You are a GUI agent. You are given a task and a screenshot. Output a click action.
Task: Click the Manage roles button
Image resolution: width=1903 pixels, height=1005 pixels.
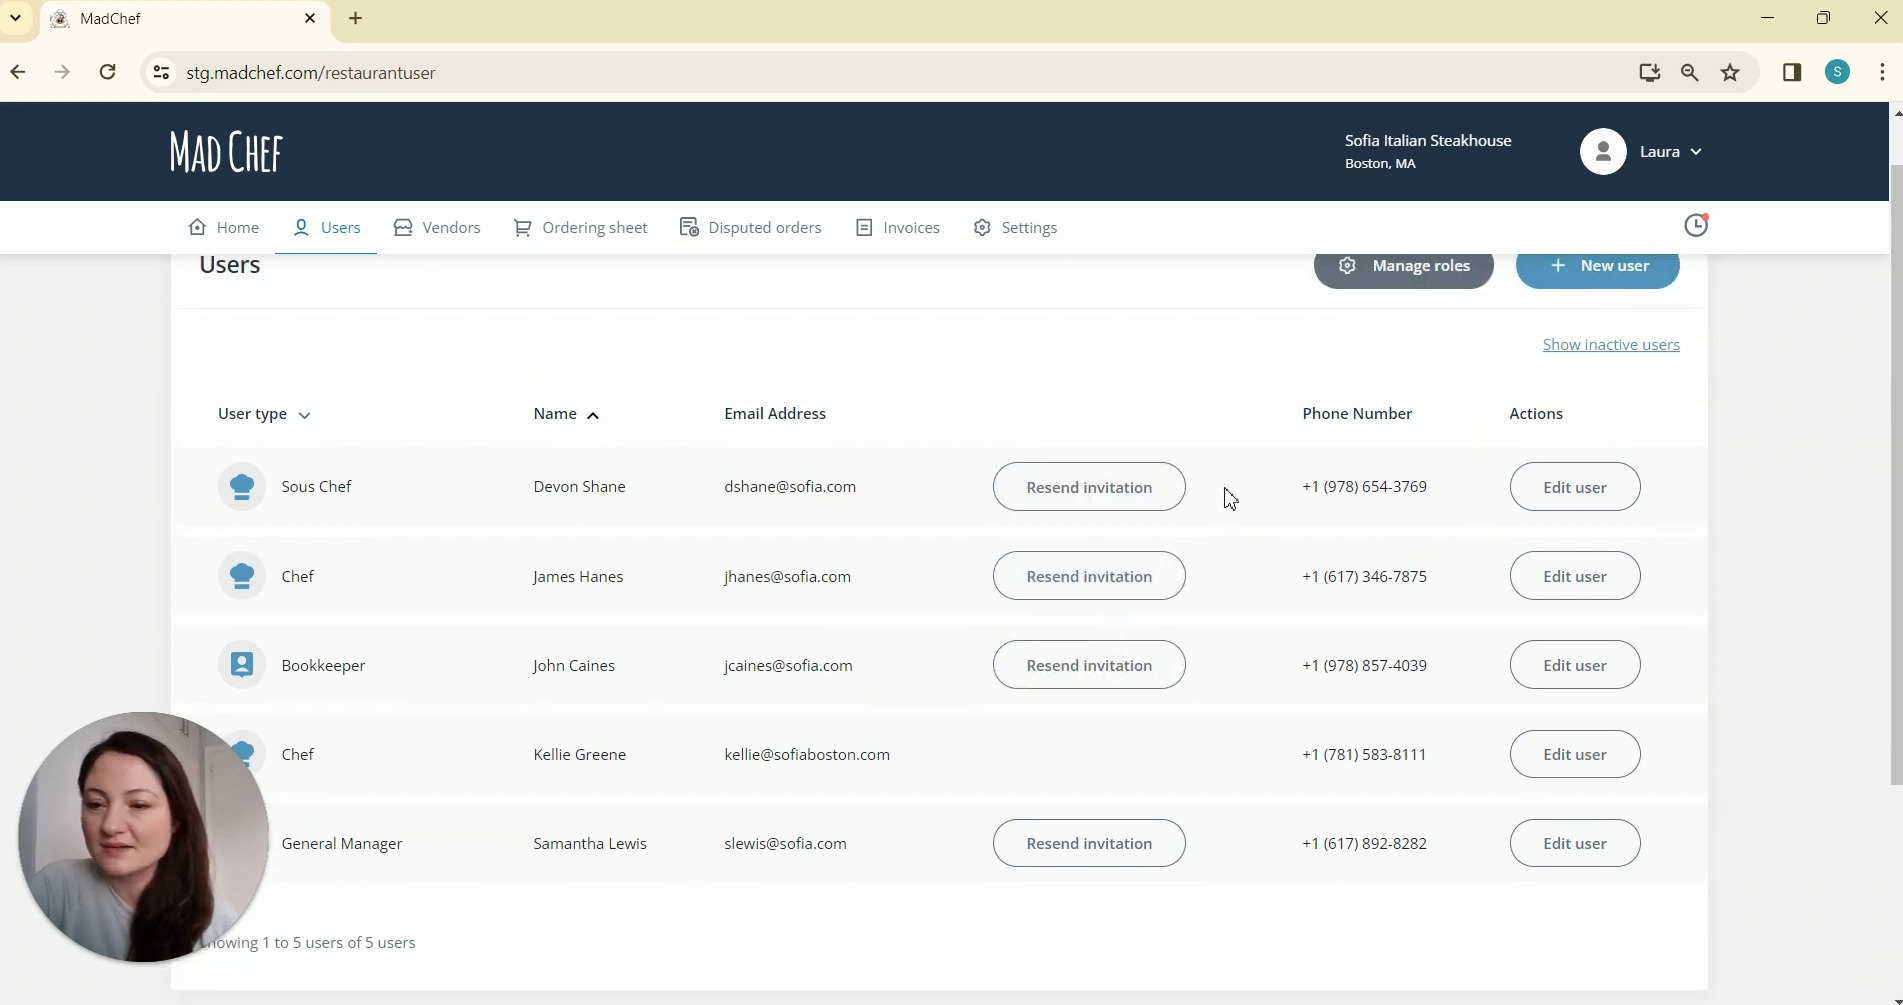[x=1404, y=268]
